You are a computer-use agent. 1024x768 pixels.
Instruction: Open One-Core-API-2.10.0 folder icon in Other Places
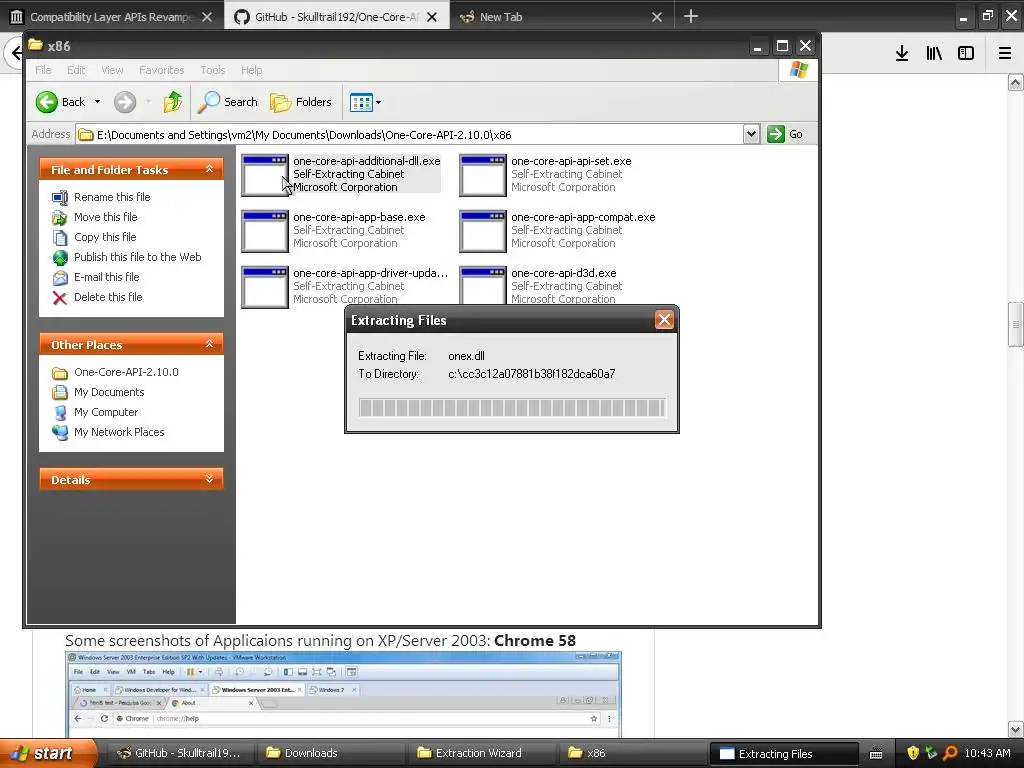click(x=60, y=373)
